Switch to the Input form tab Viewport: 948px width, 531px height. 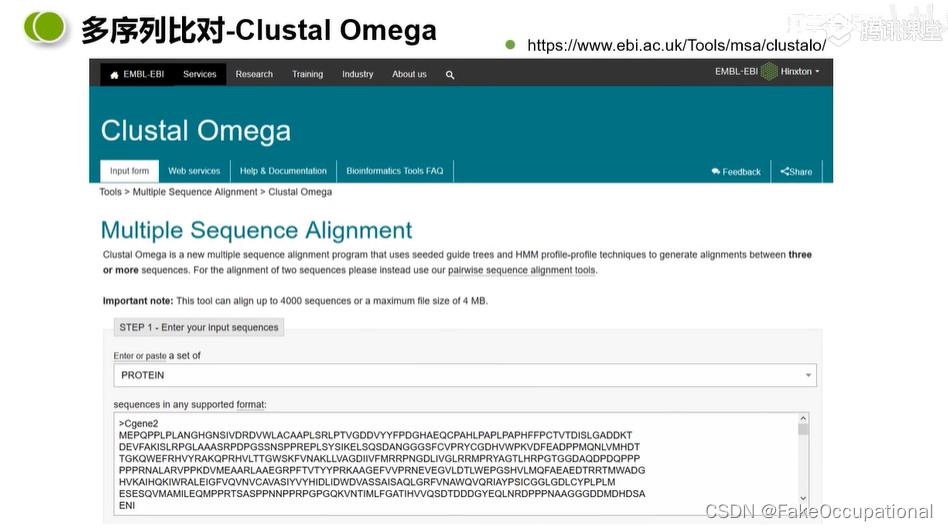click(129, 171)
